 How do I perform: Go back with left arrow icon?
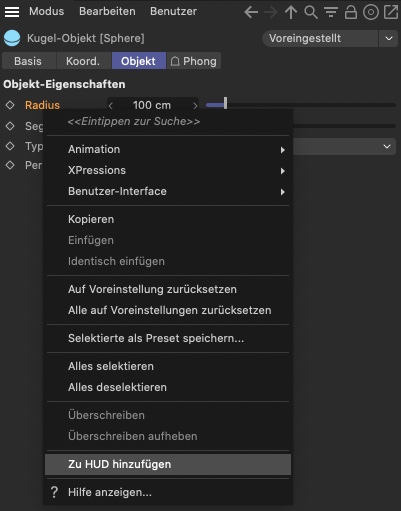[251, 12]
